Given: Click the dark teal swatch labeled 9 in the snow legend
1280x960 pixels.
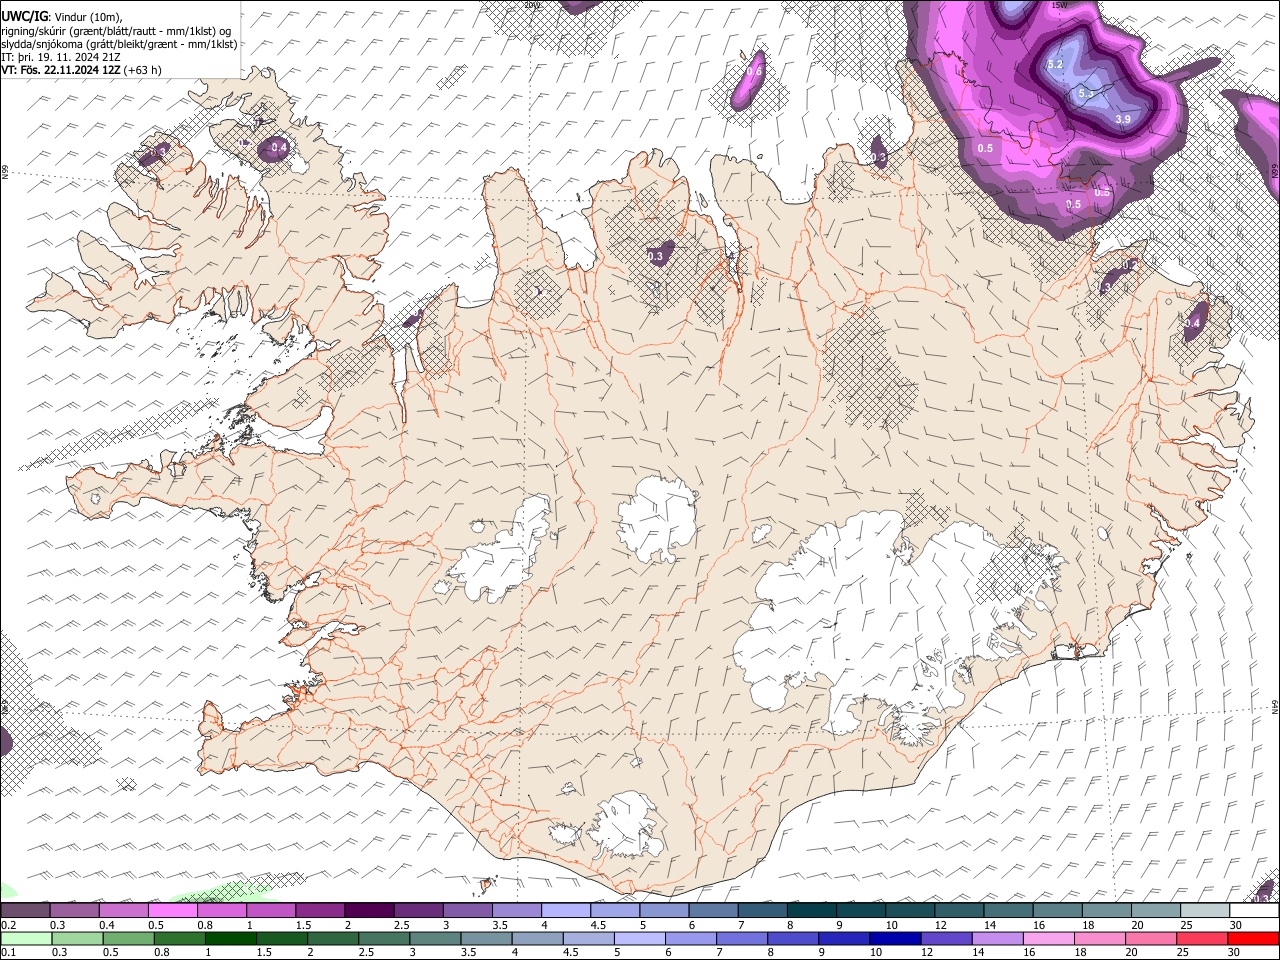Looking at the screenshot, I should [860, 911].
